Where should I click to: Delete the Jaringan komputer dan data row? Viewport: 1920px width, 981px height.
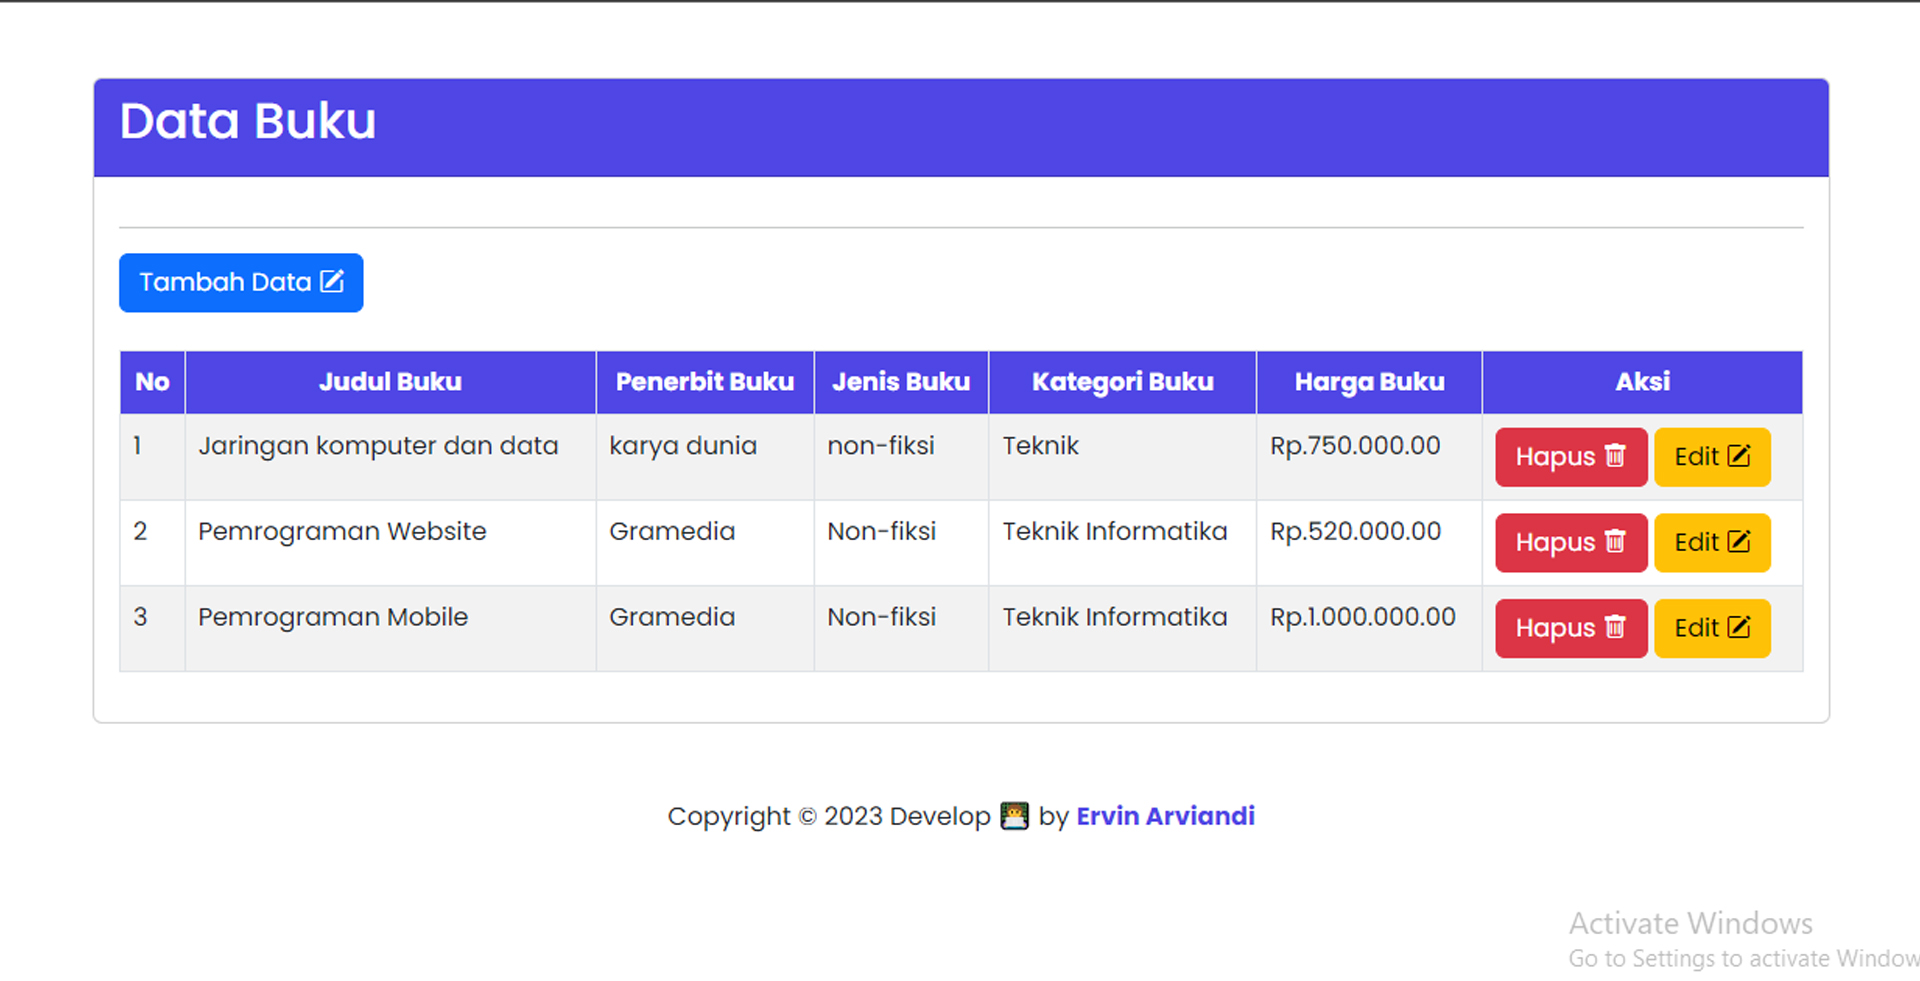[x=1570, y=457]
